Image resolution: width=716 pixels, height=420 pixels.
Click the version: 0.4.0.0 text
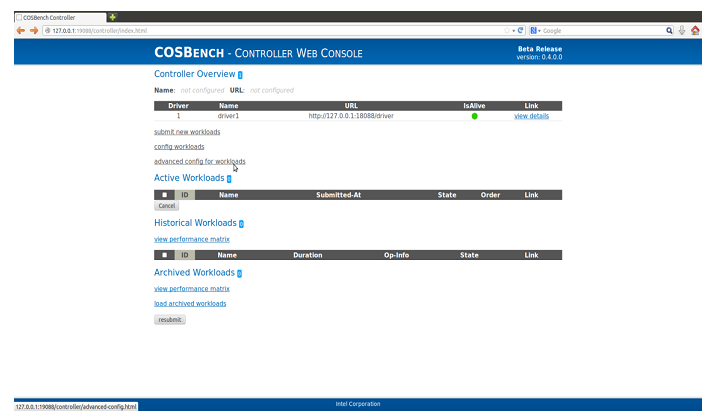[539, 57]
